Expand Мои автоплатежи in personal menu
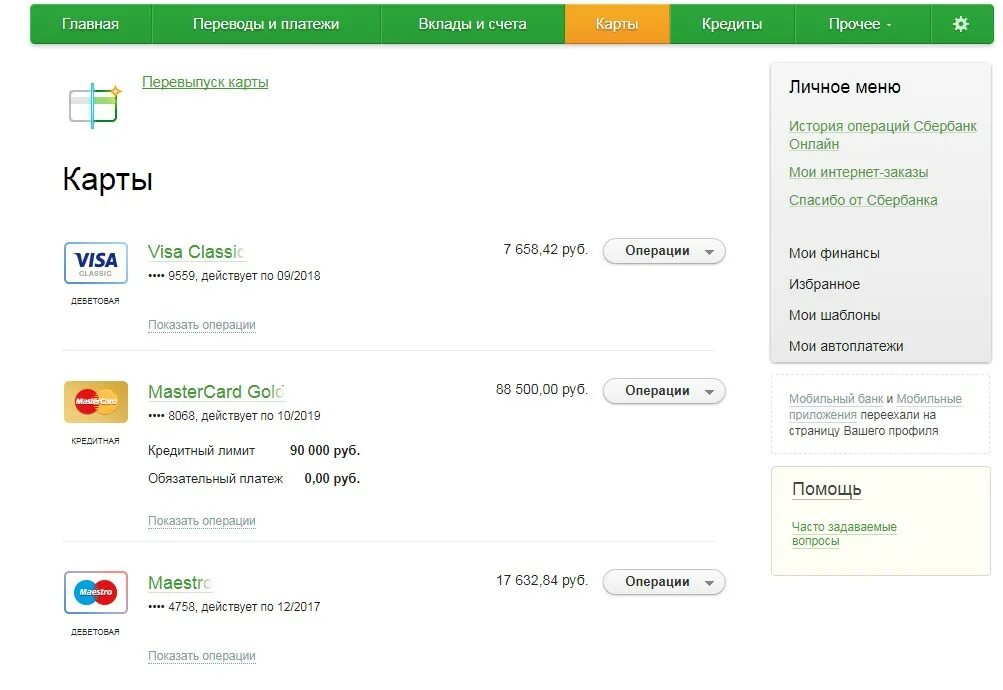 [x=846, y=346]
